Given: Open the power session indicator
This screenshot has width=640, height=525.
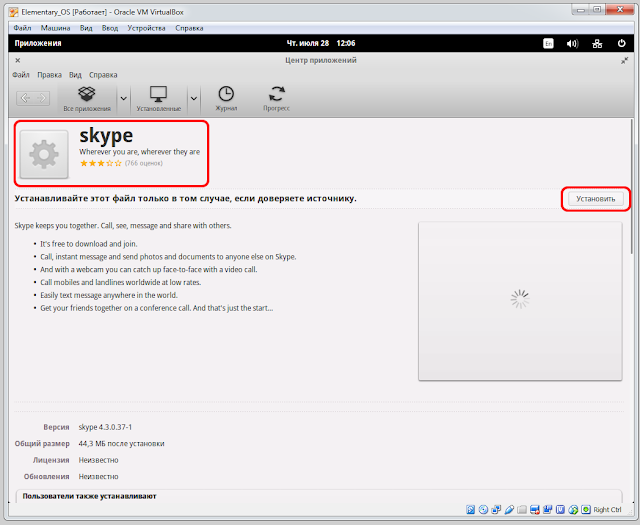Looking at the screenshot, I should tap(621, 43).
